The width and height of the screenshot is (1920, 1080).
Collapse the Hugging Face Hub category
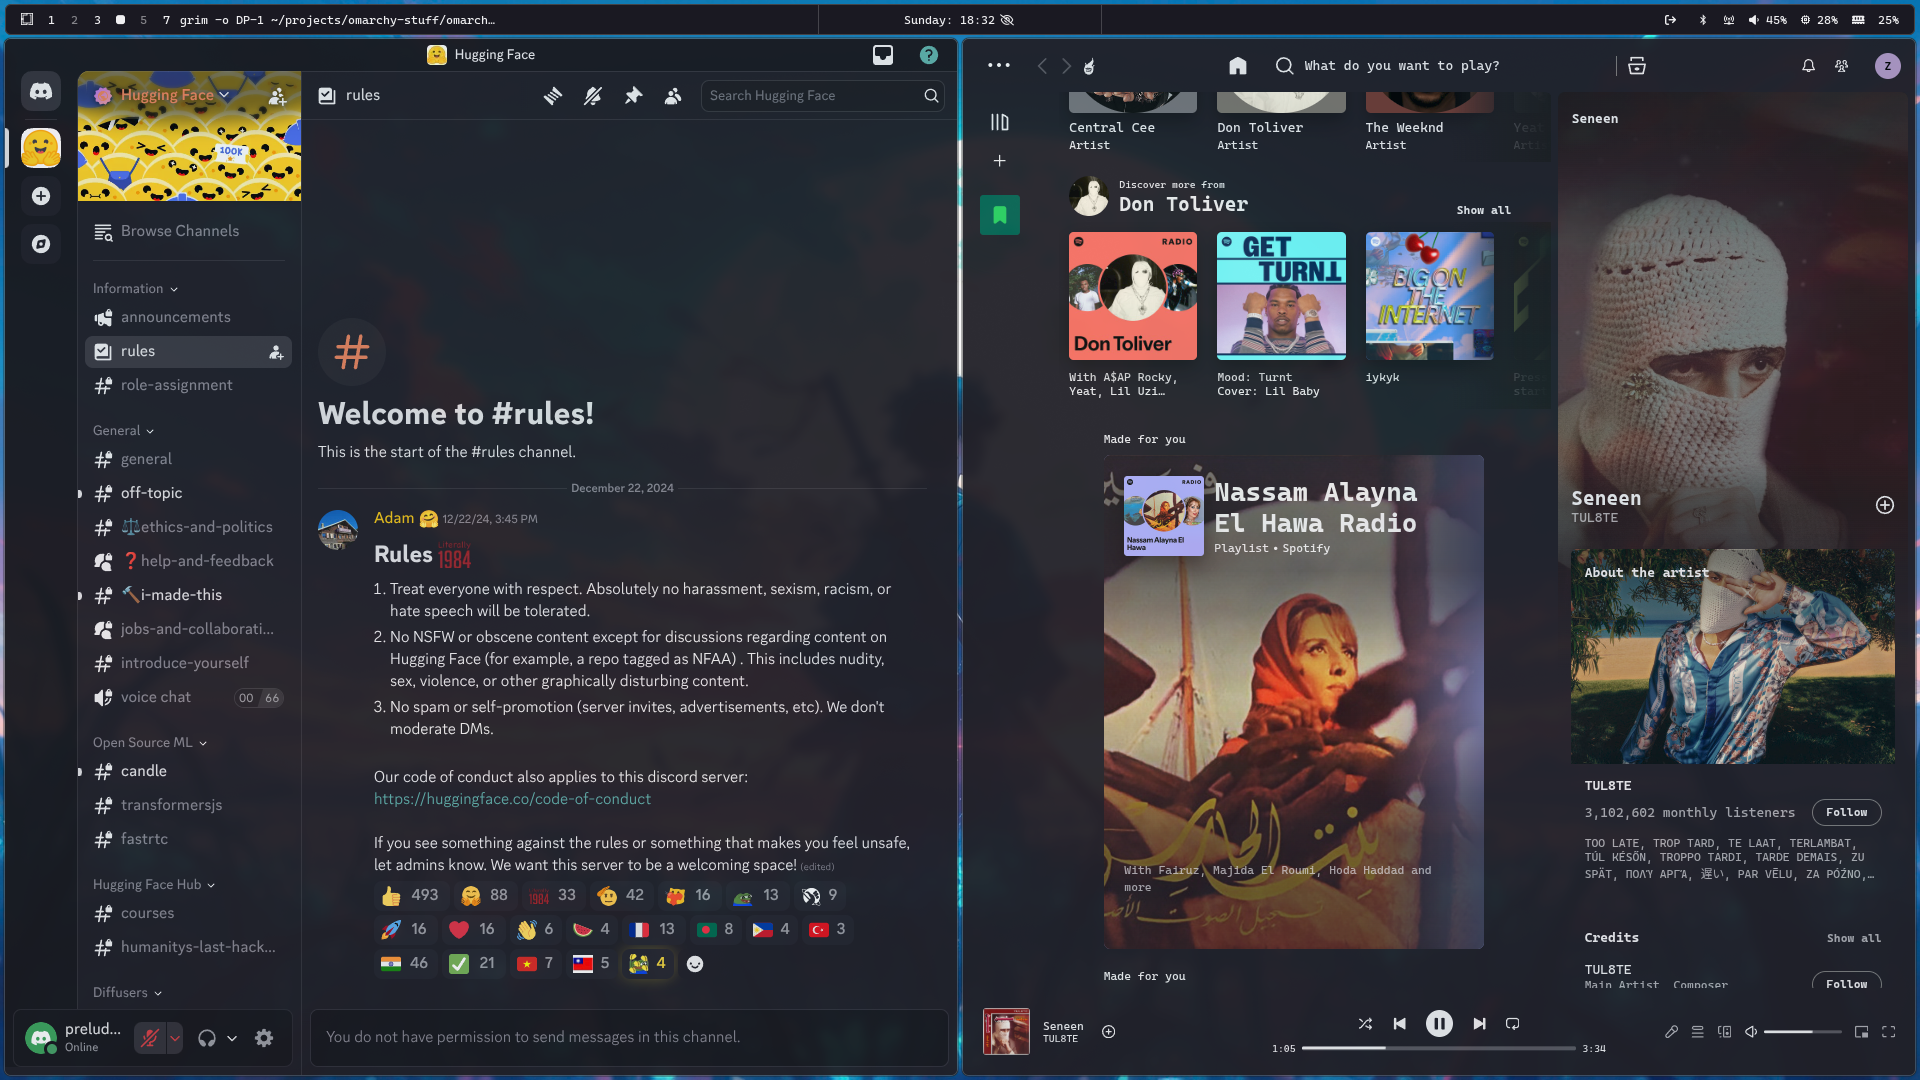154,885
